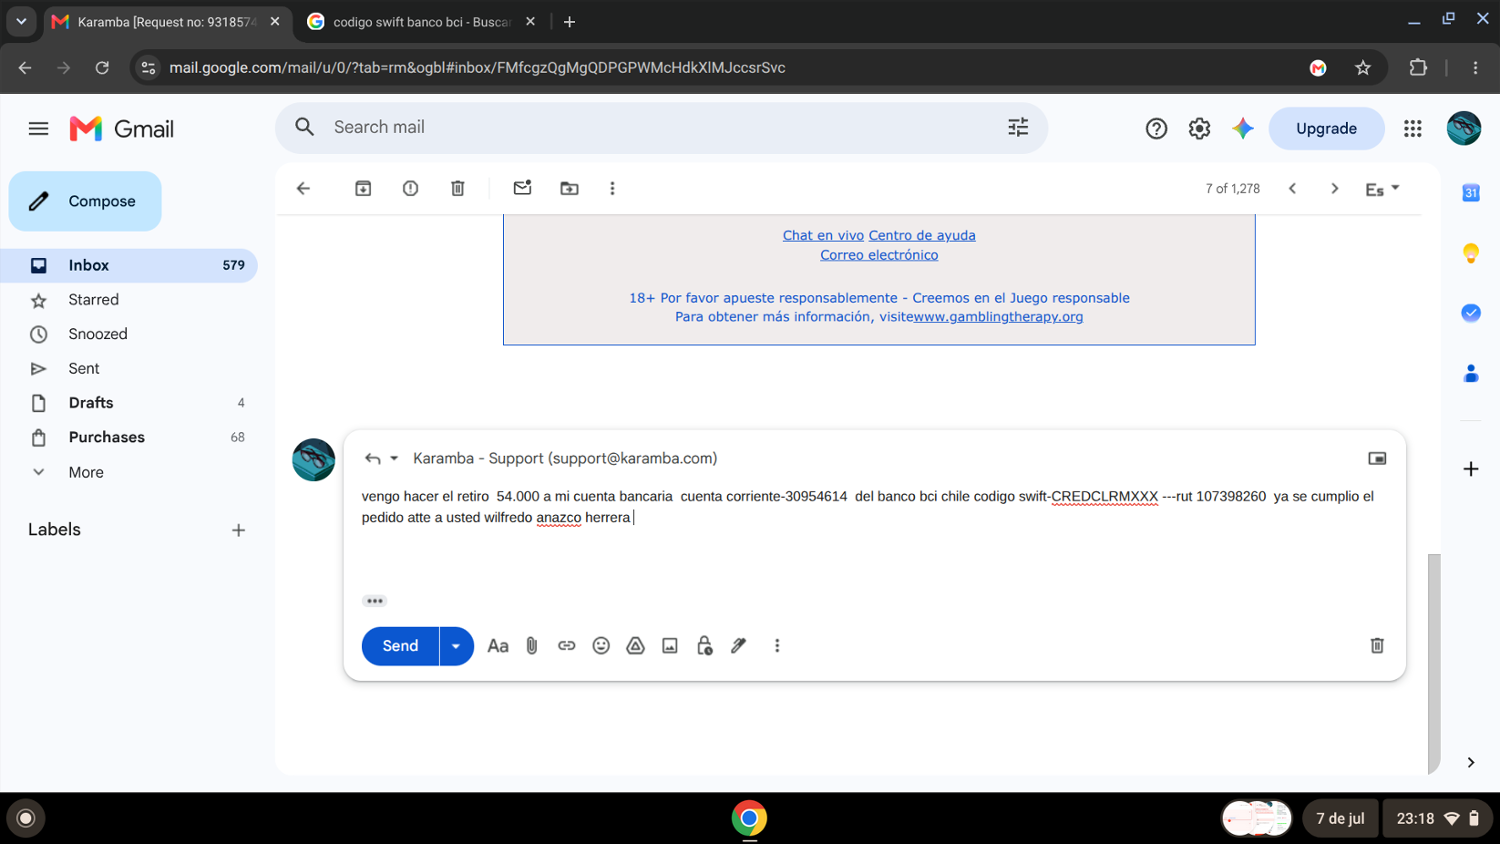The width and height of the screenshot is (1500, 844).
Task: Click the Gmail logo
Action: tap(121, 128)
